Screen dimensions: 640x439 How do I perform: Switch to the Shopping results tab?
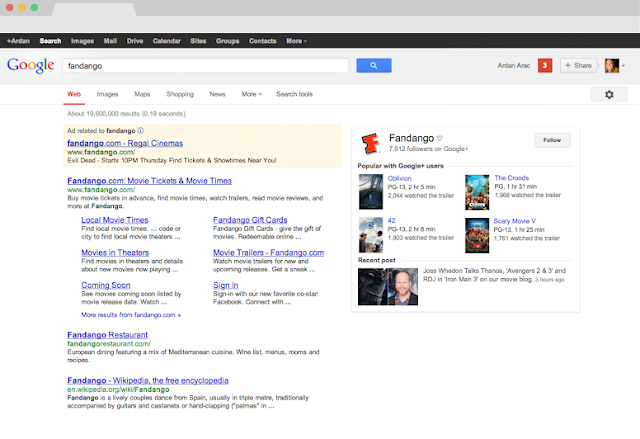pyautogui.click(x=180, y=94)
